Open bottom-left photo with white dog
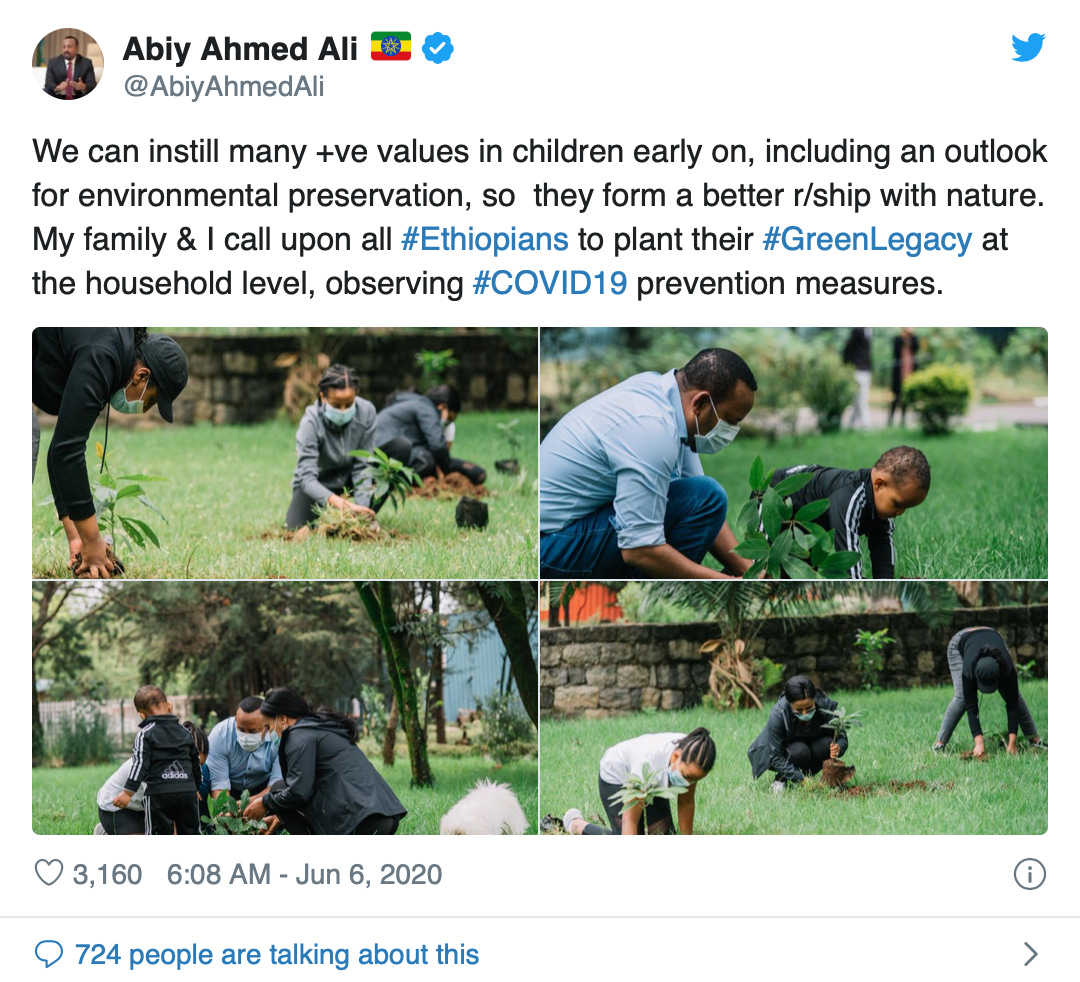The height and width of the screenshot is (982, 1080). coord(285,709)
